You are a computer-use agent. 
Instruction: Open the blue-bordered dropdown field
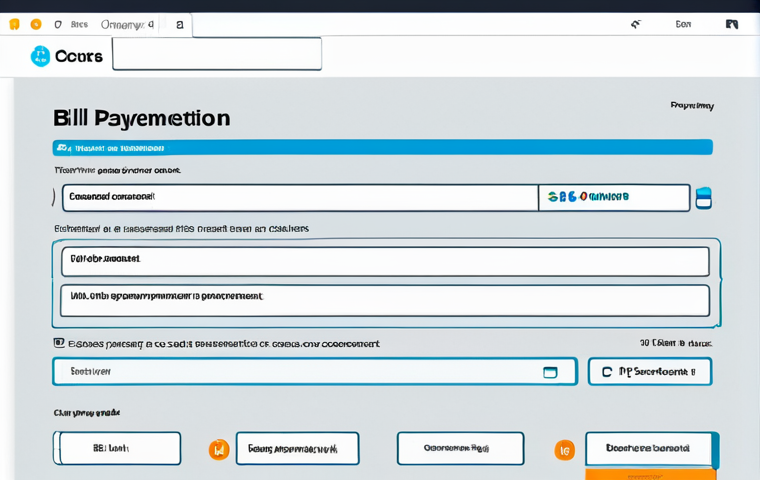(314, 372)
